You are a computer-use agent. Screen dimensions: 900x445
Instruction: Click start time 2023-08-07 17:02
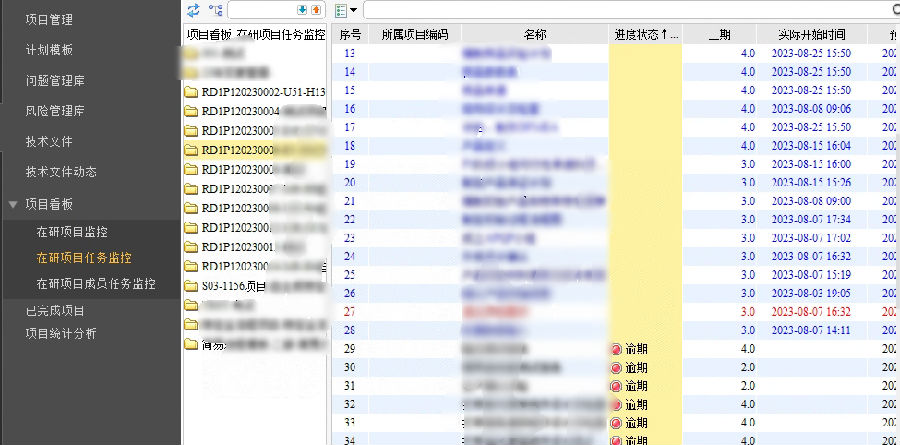(811, 238)
